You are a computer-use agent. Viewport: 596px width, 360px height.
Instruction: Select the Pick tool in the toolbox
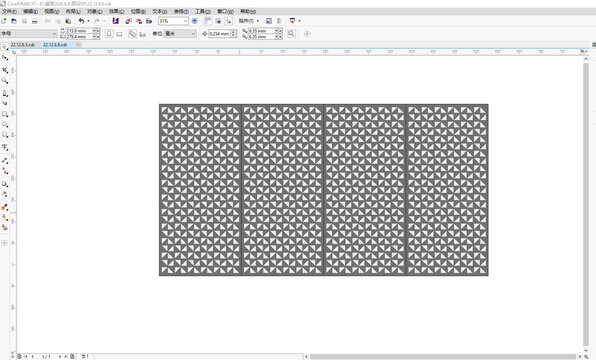(5, 47)
